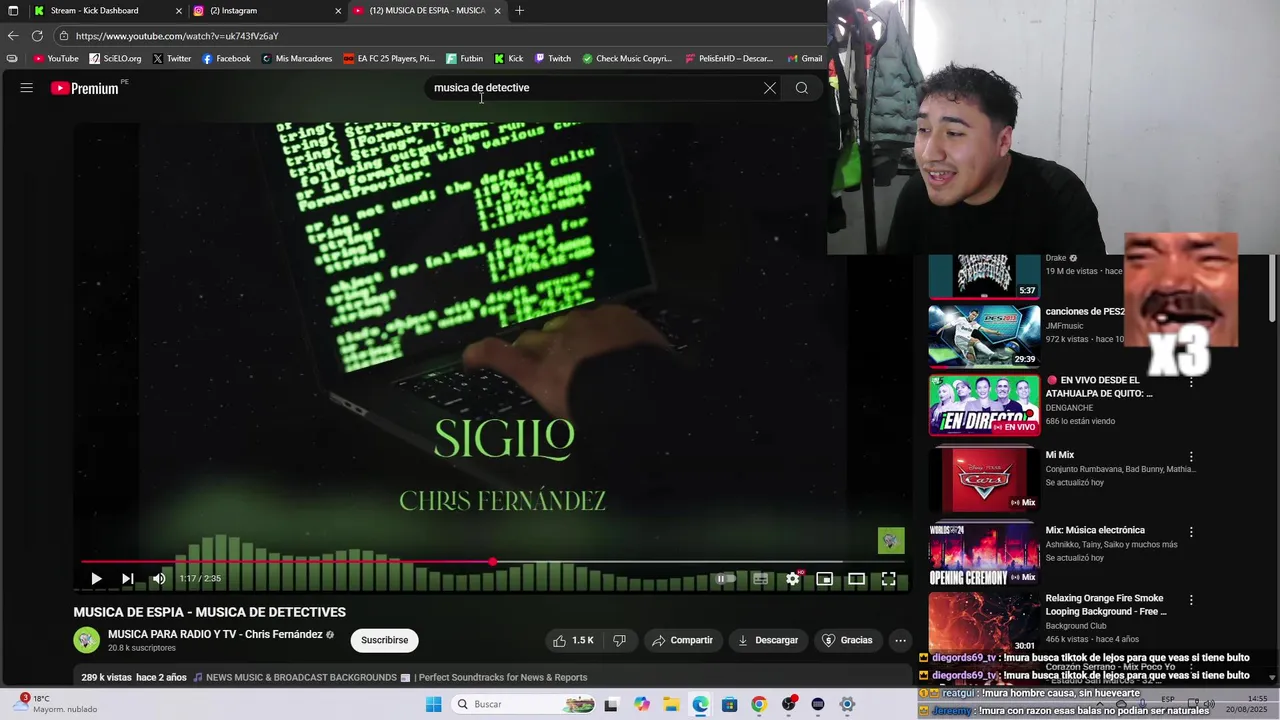Open the SciELO.org bookmark
This screenshot has width=1280, height=720.
tap(115, 59)
